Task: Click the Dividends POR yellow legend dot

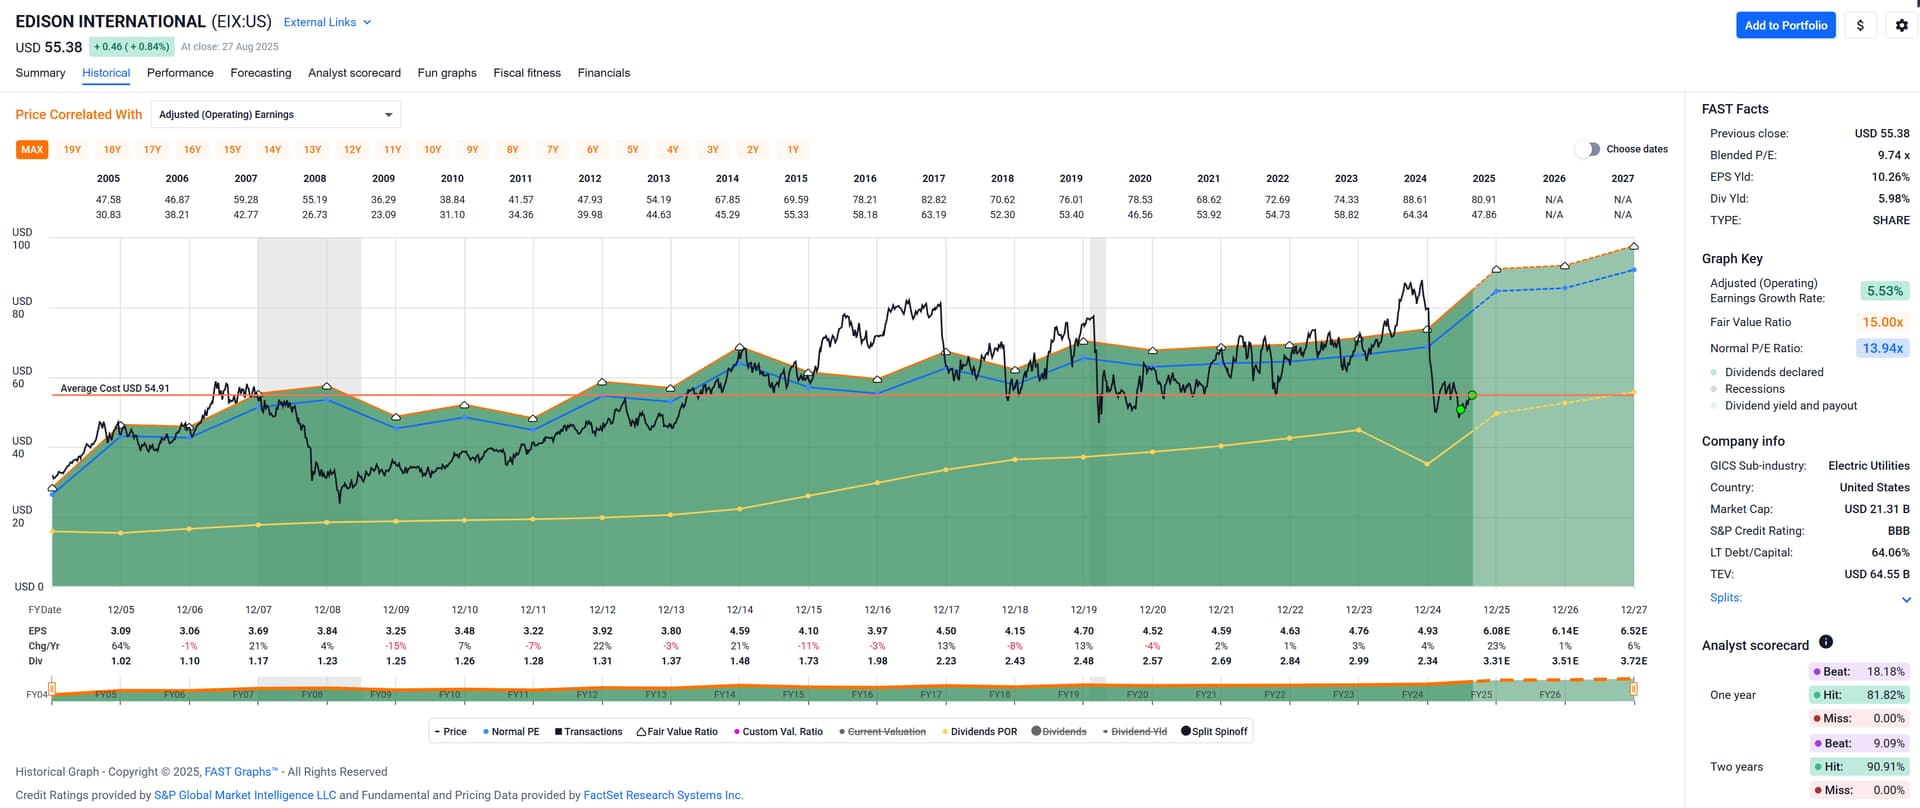Action: click(x=945, y=732)
